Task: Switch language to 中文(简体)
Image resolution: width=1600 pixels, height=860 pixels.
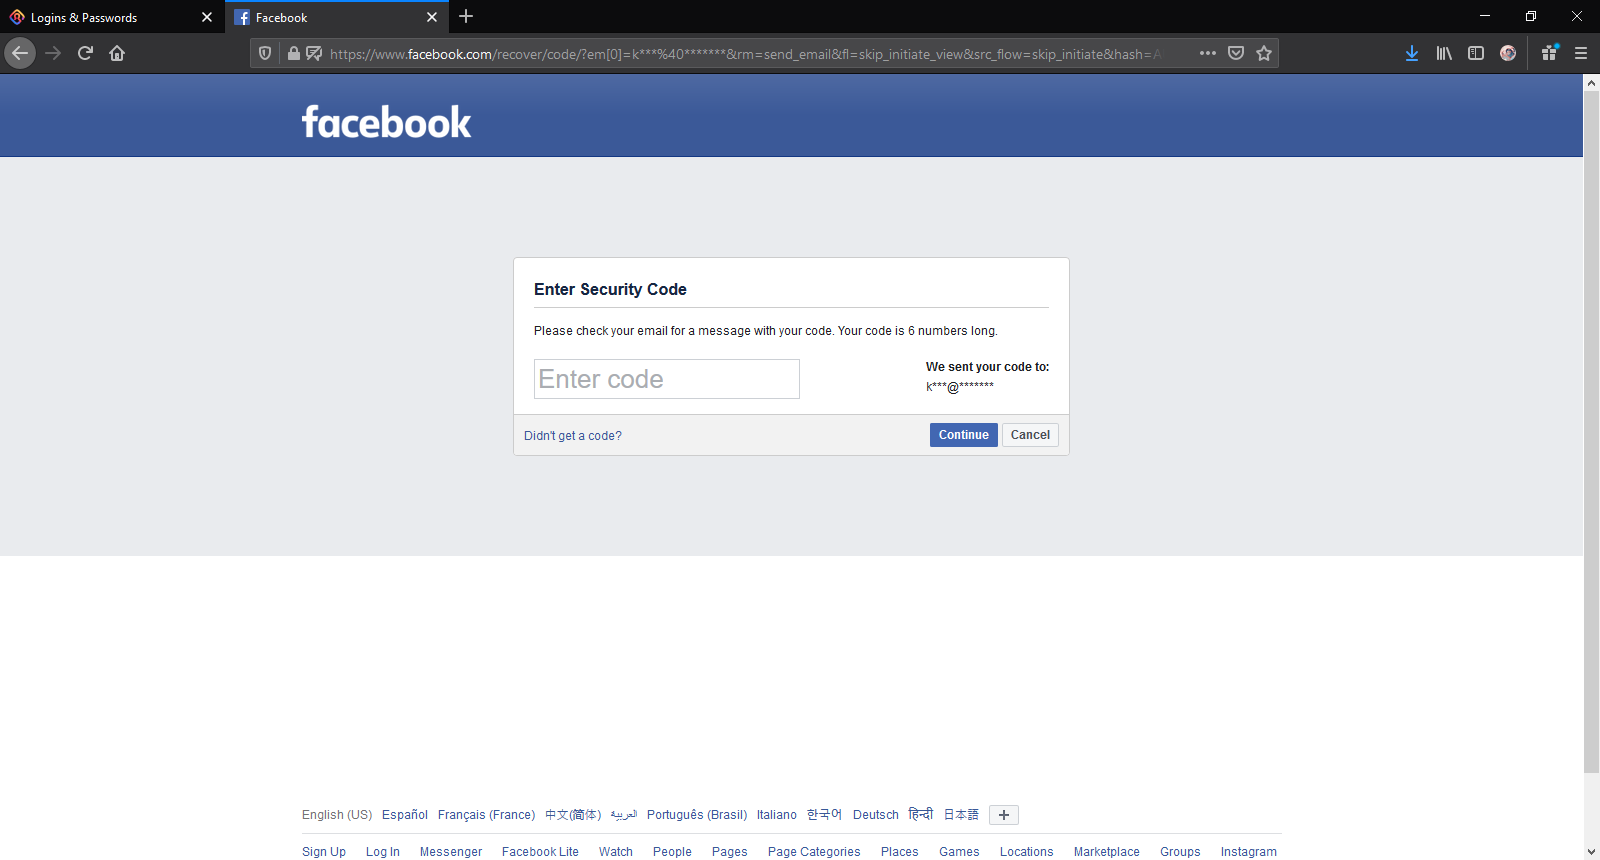Action: point(573,815)
